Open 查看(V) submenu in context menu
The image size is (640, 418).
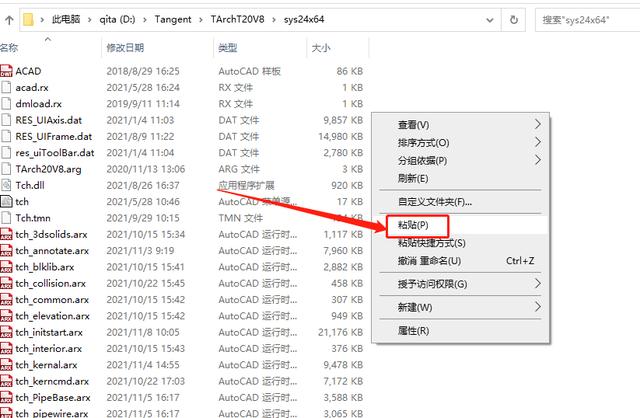click(460, 125)
